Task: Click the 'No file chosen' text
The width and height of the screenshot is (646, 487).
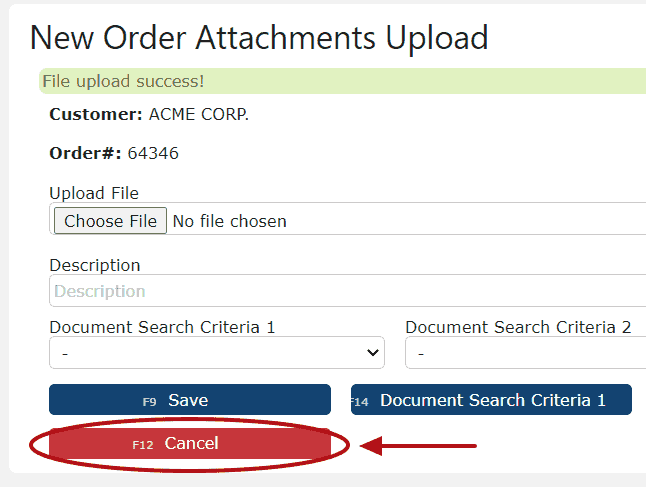Action: pyautogui.click(x=229, y=221)
